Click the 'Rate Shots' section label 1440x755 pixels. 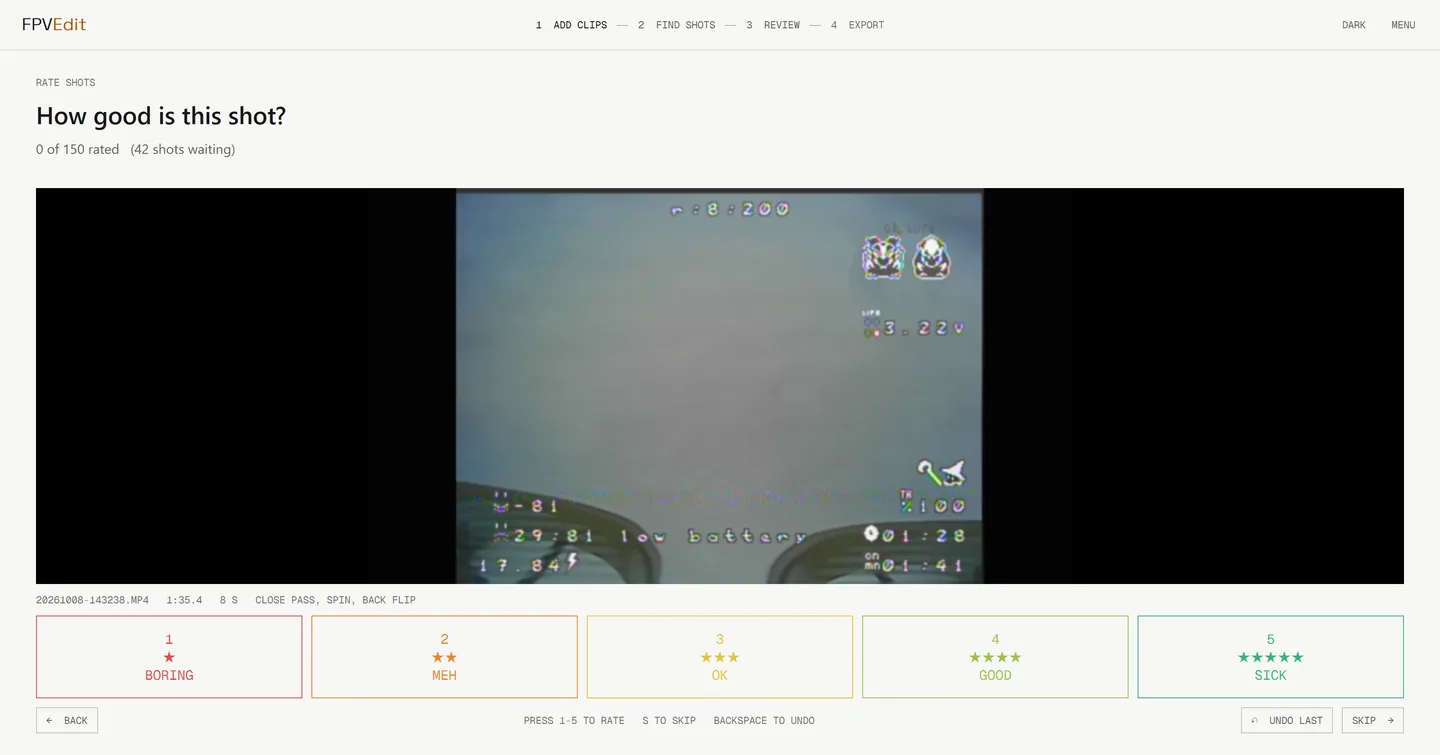(x=66, y=83)
